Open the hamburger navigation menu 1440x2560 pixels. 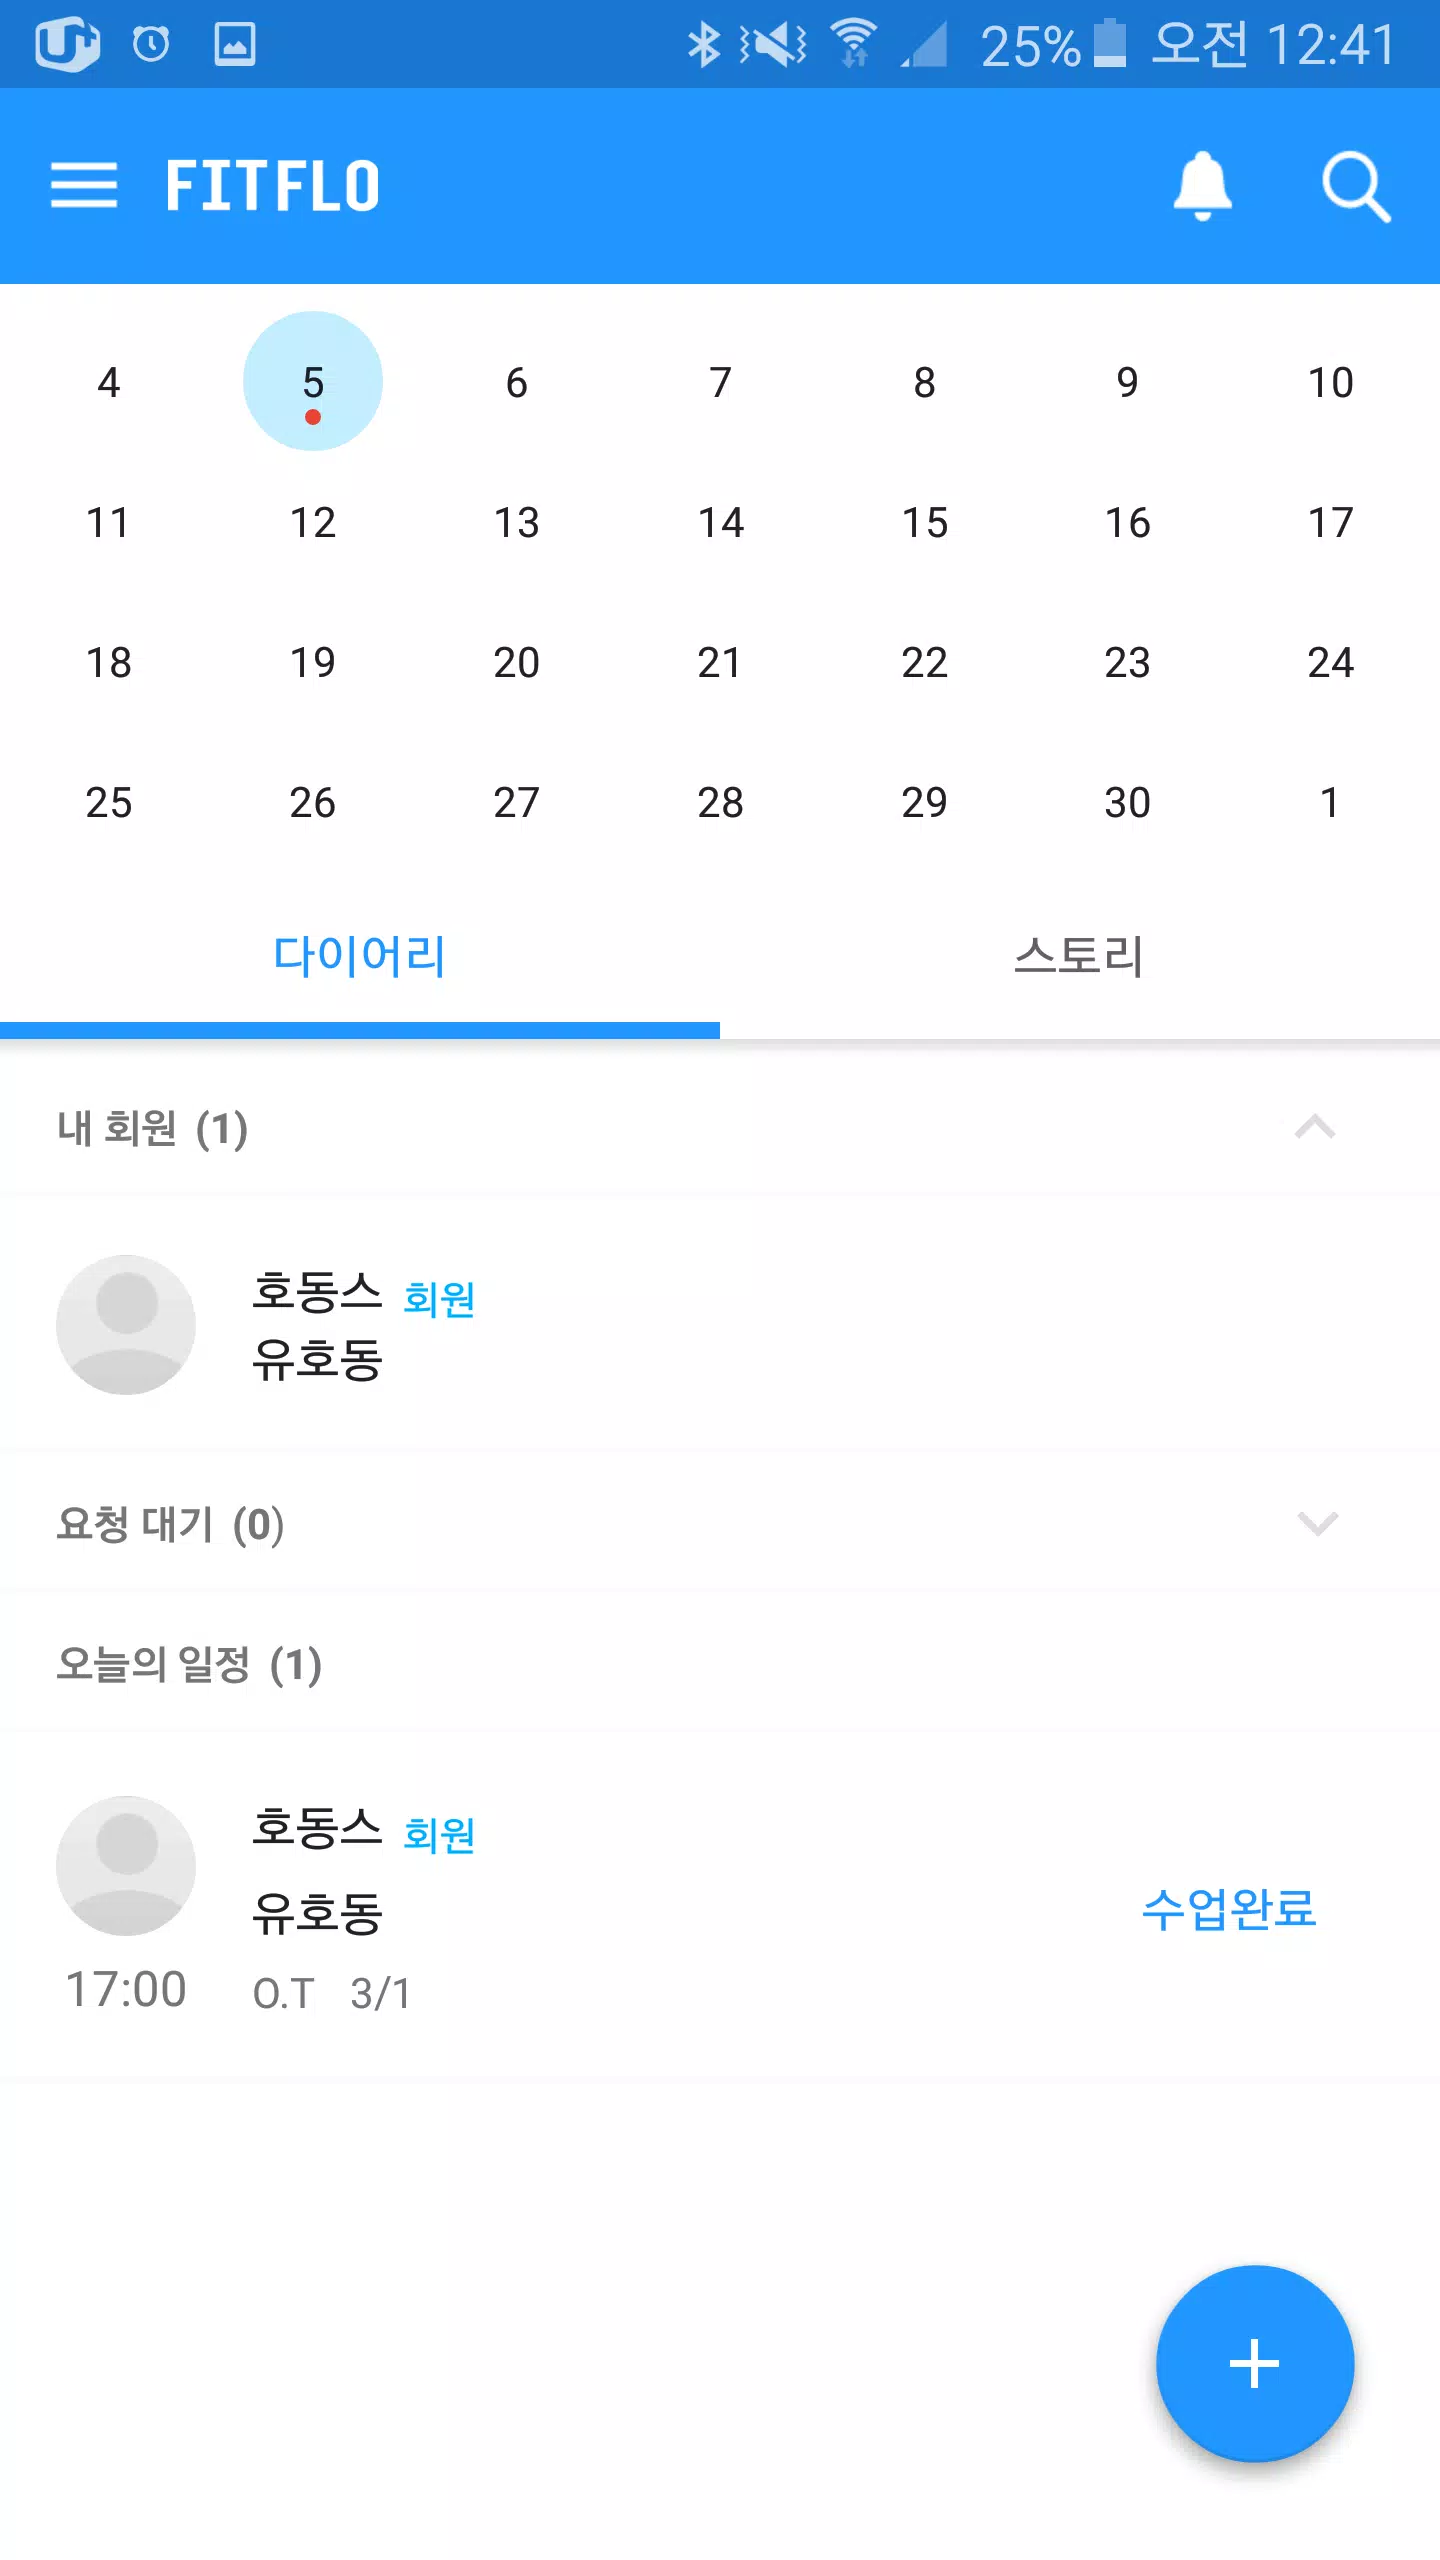[84, 186]
